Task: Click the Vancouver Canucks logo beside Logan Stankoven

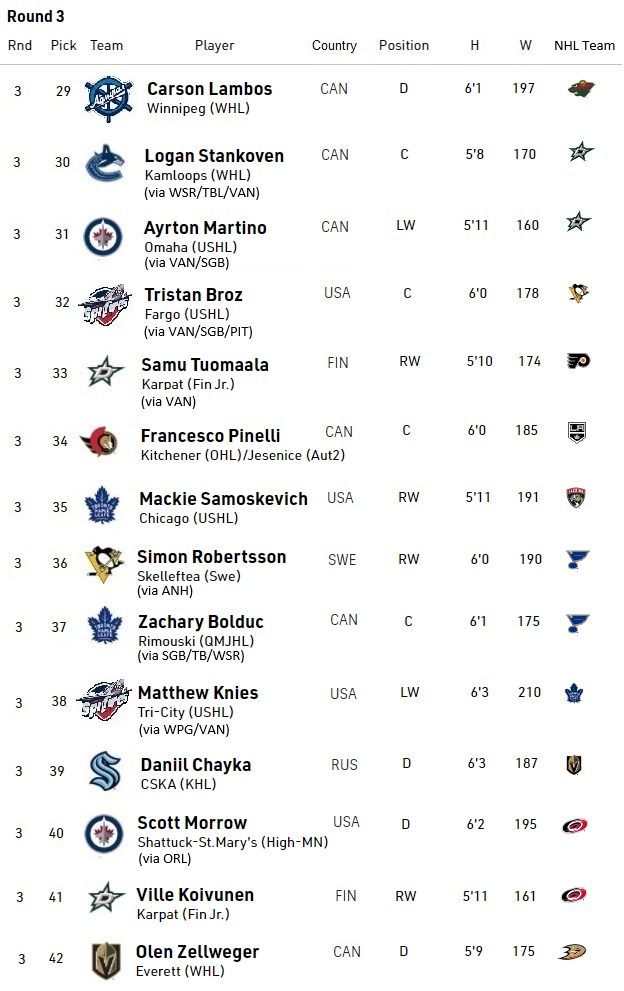Action: (105, 164)
